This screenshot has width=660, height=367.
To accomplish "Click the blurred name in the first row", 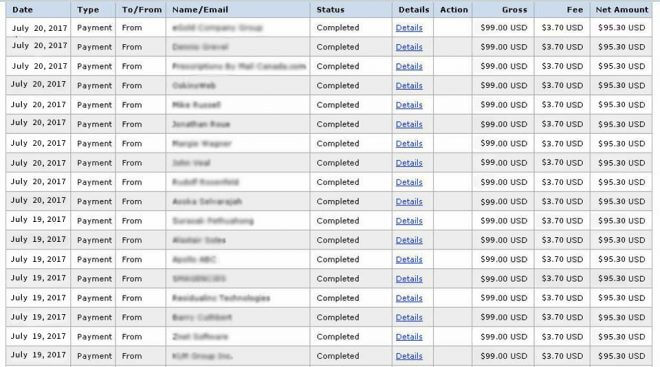I will (x=217, y=28).
